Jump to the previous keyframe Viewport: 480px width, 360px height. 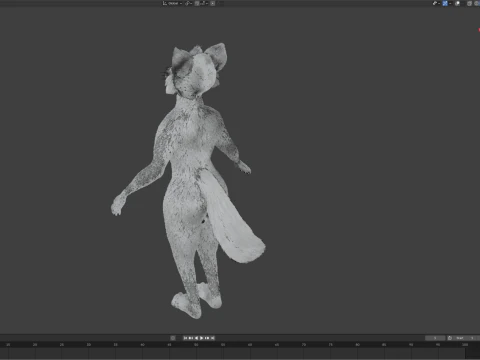(x=191, y=338)
